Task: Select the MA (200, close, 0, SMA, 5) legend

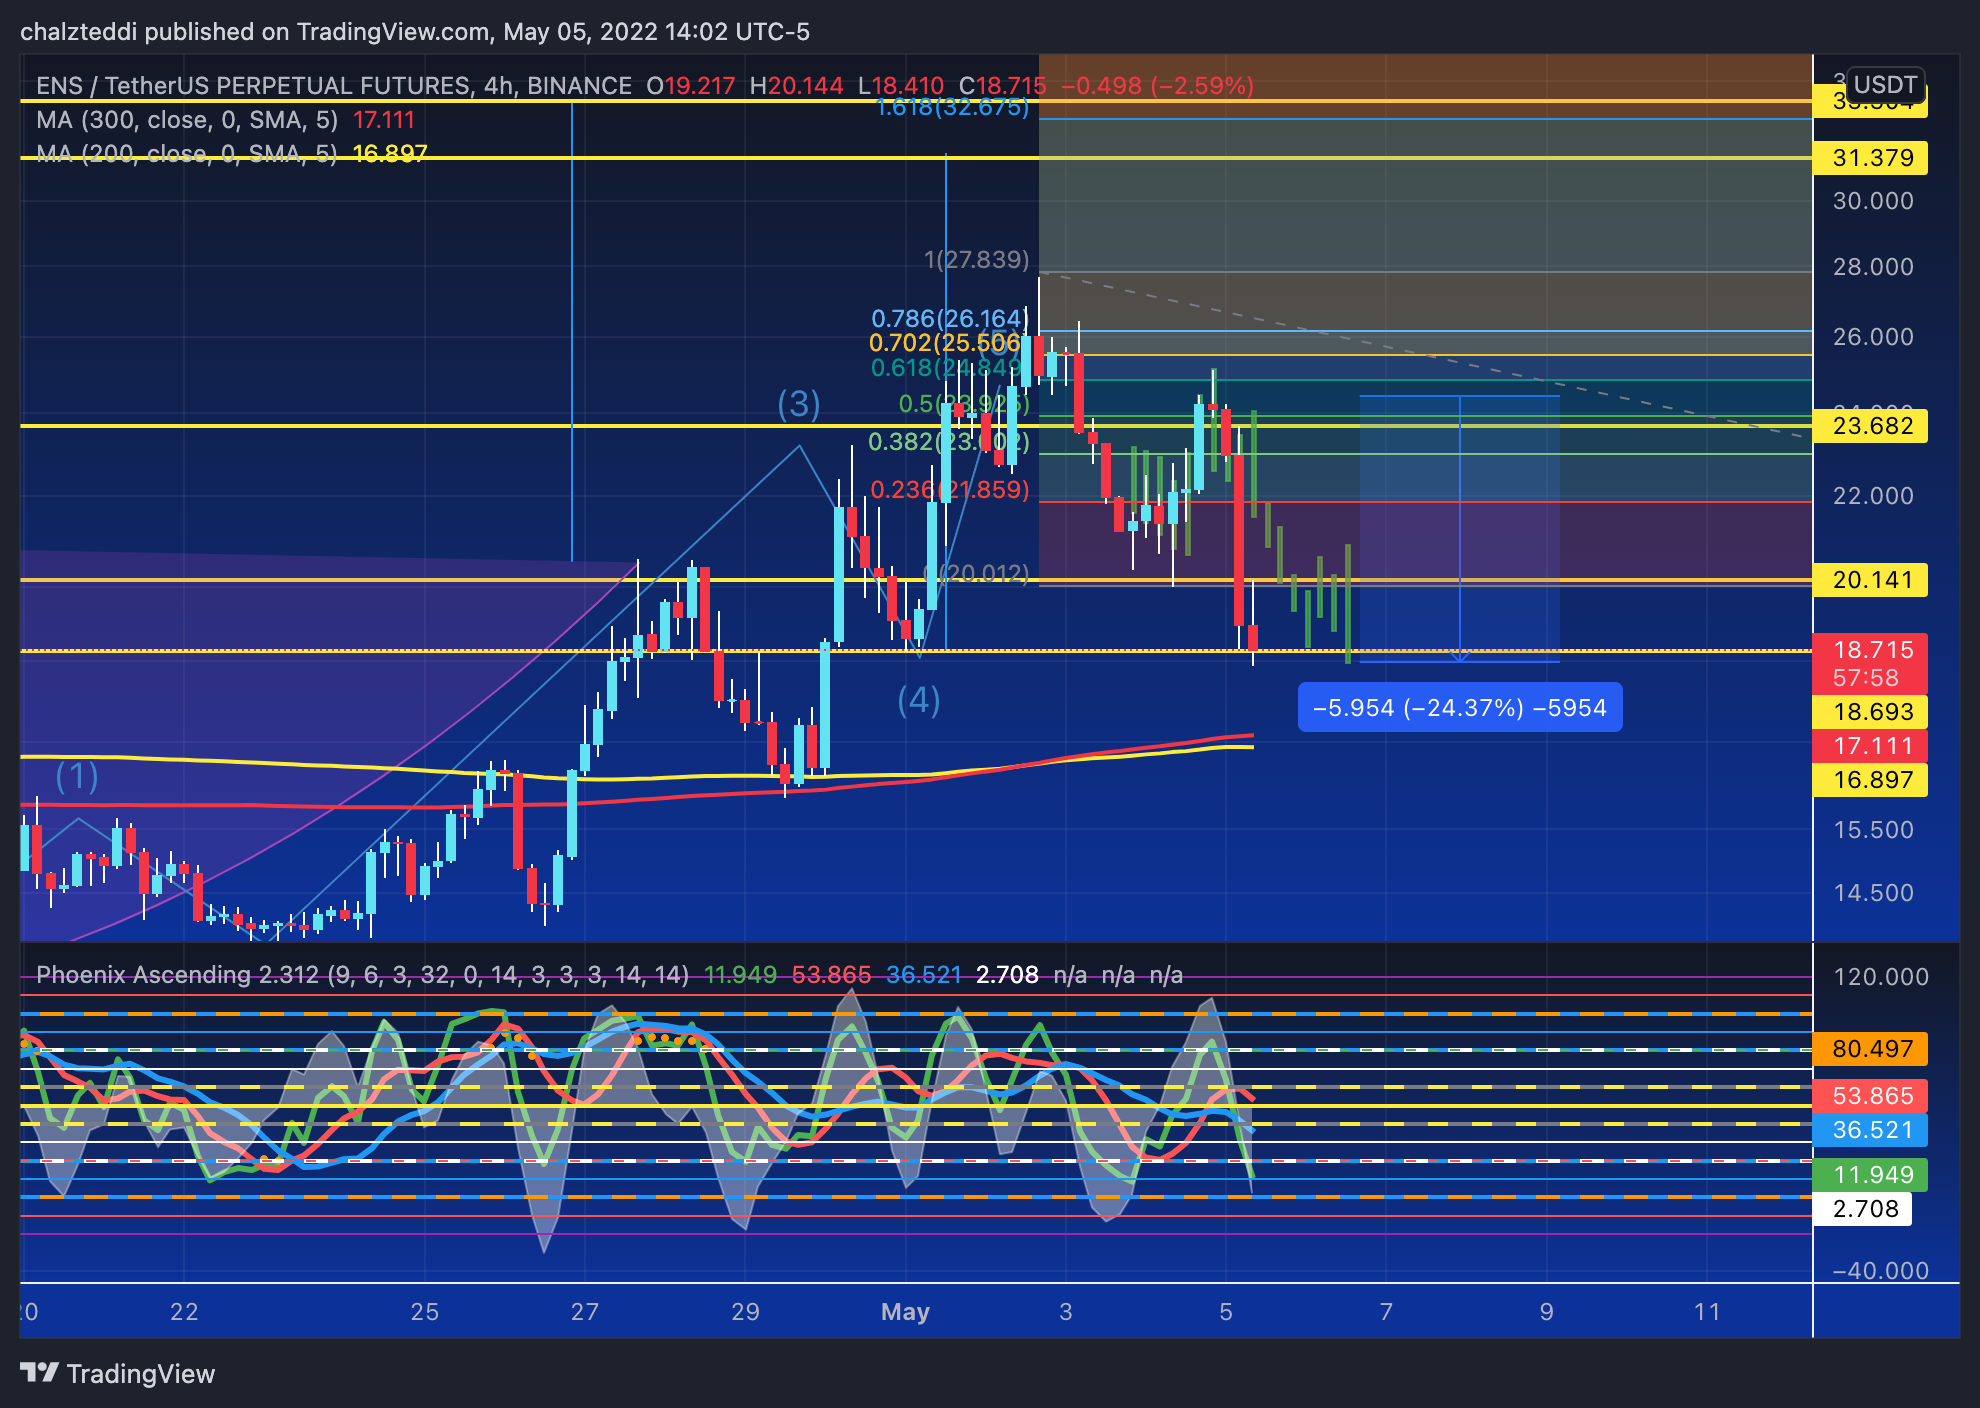Action: [x=187, y=154]
